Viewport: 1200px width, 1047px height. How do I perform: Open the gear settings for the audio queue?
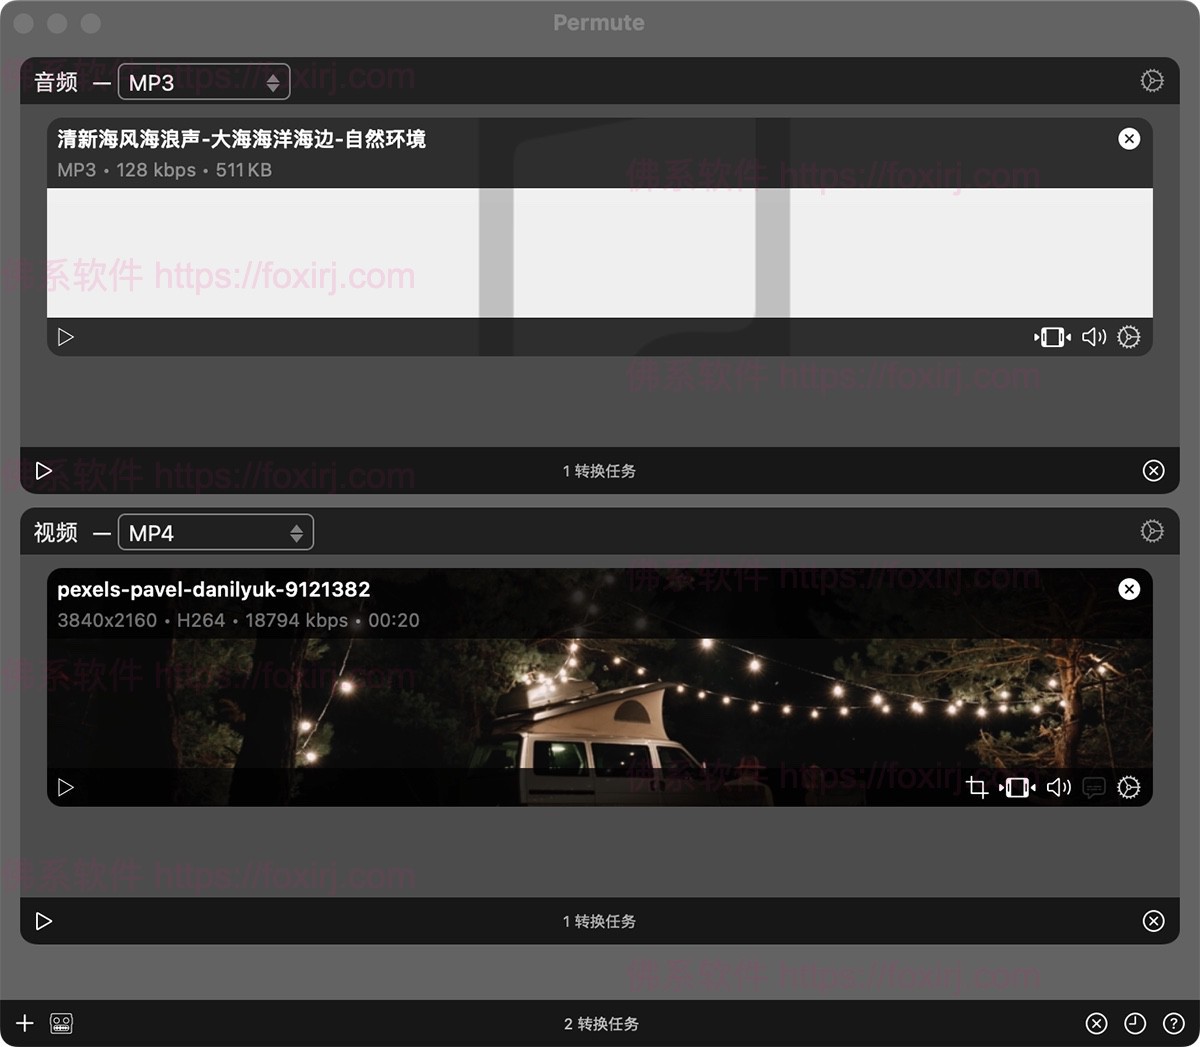[1152, 81]
